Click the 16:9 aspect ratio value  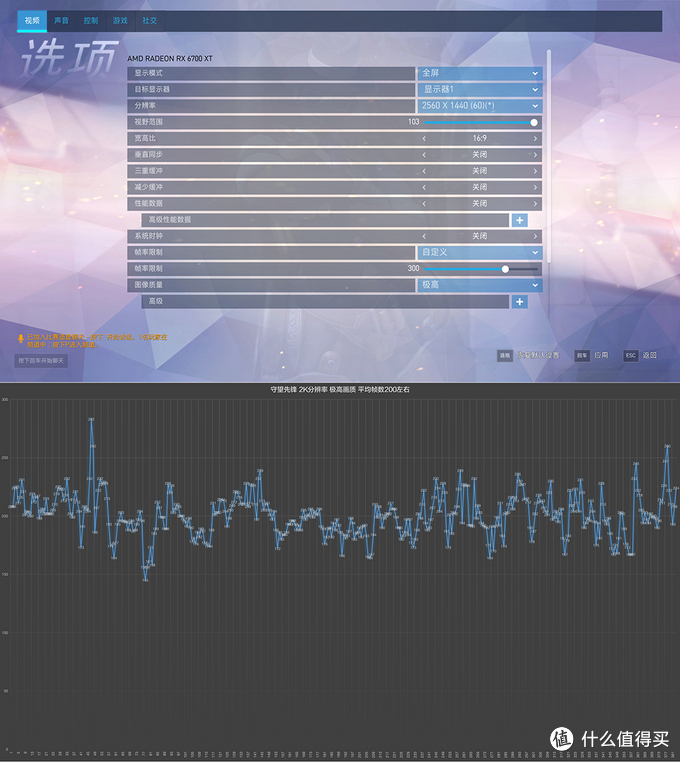(480, 139)
